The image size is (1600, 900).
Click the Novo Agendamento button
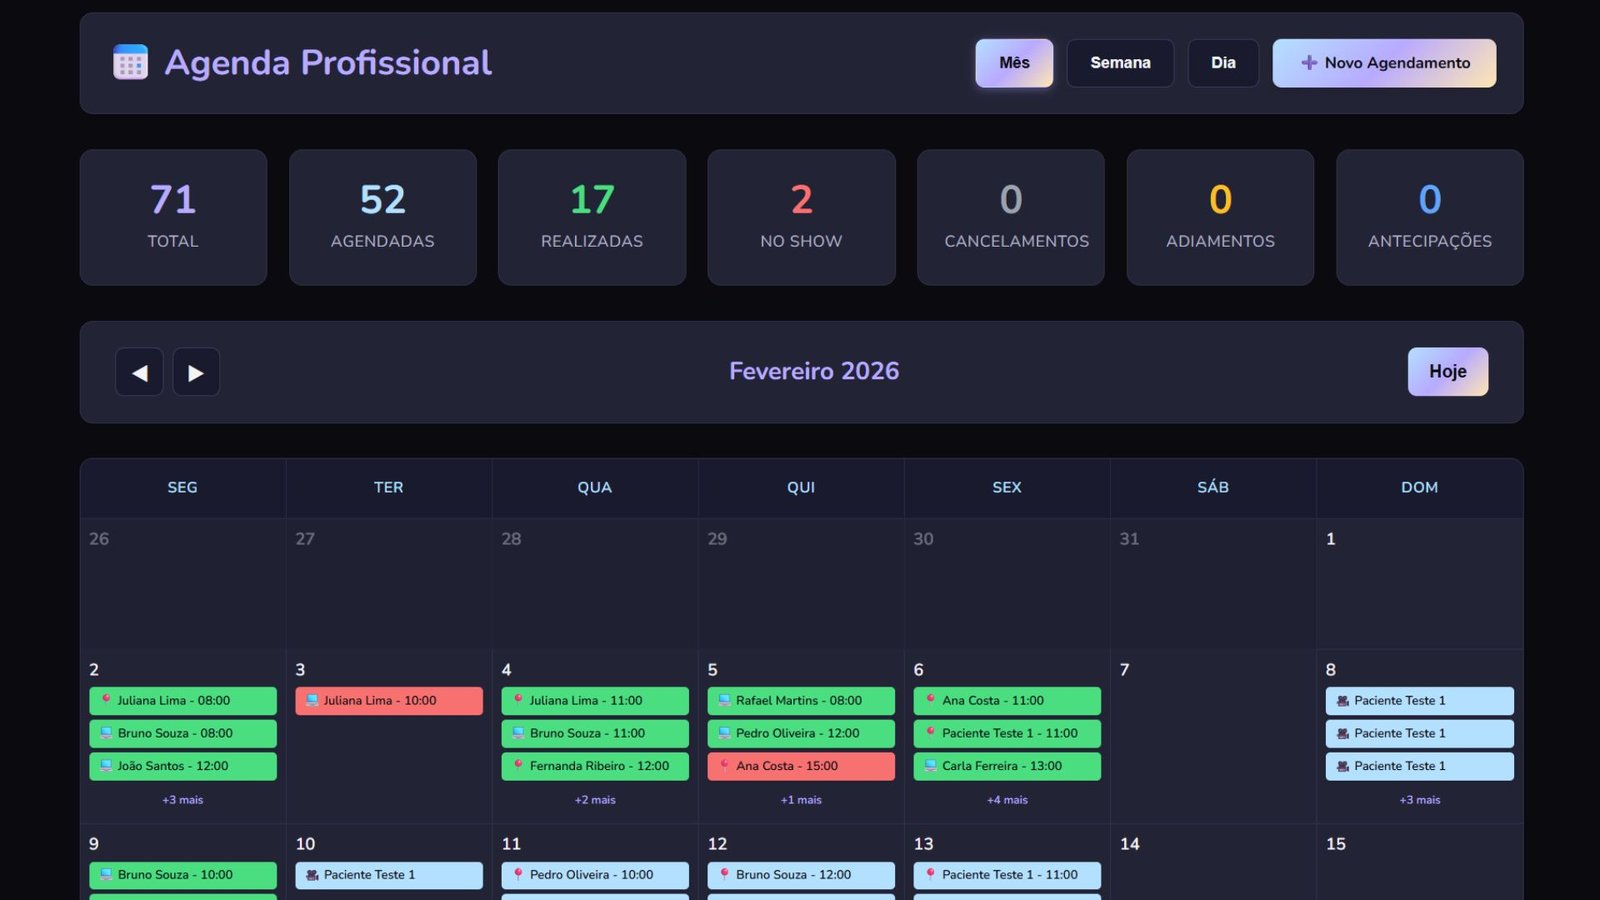coord(1384,63)
